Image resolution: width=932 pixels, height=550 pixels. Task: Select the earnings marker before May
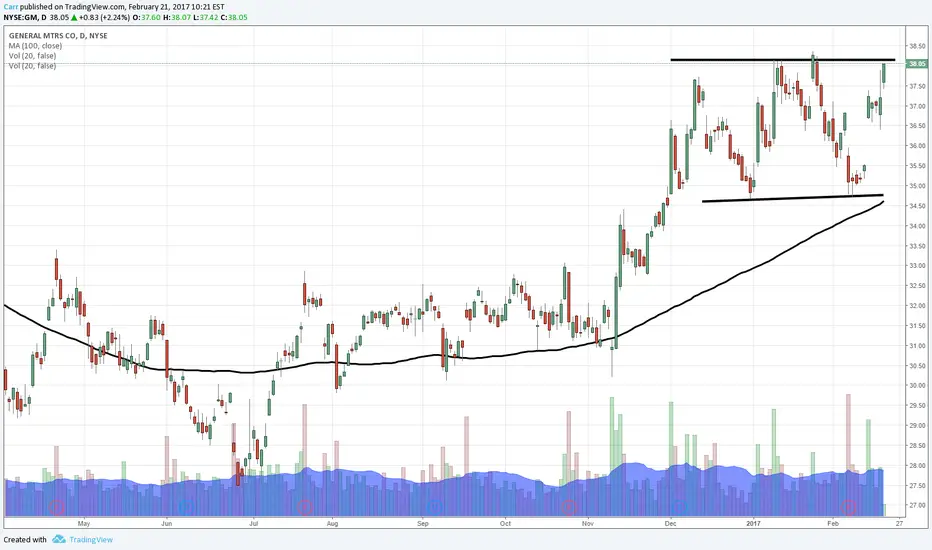pos(56,507)
